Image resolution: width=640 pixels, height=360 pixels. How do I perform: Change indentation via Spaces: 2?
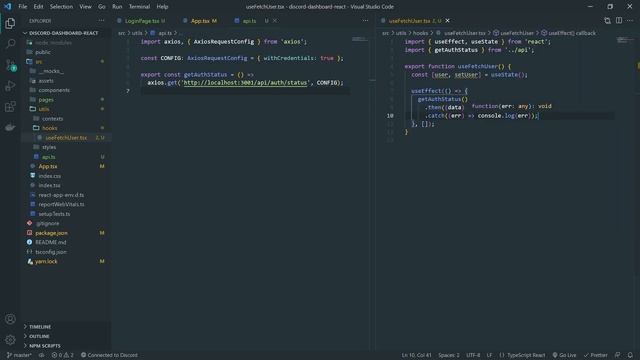pos(449,355)
